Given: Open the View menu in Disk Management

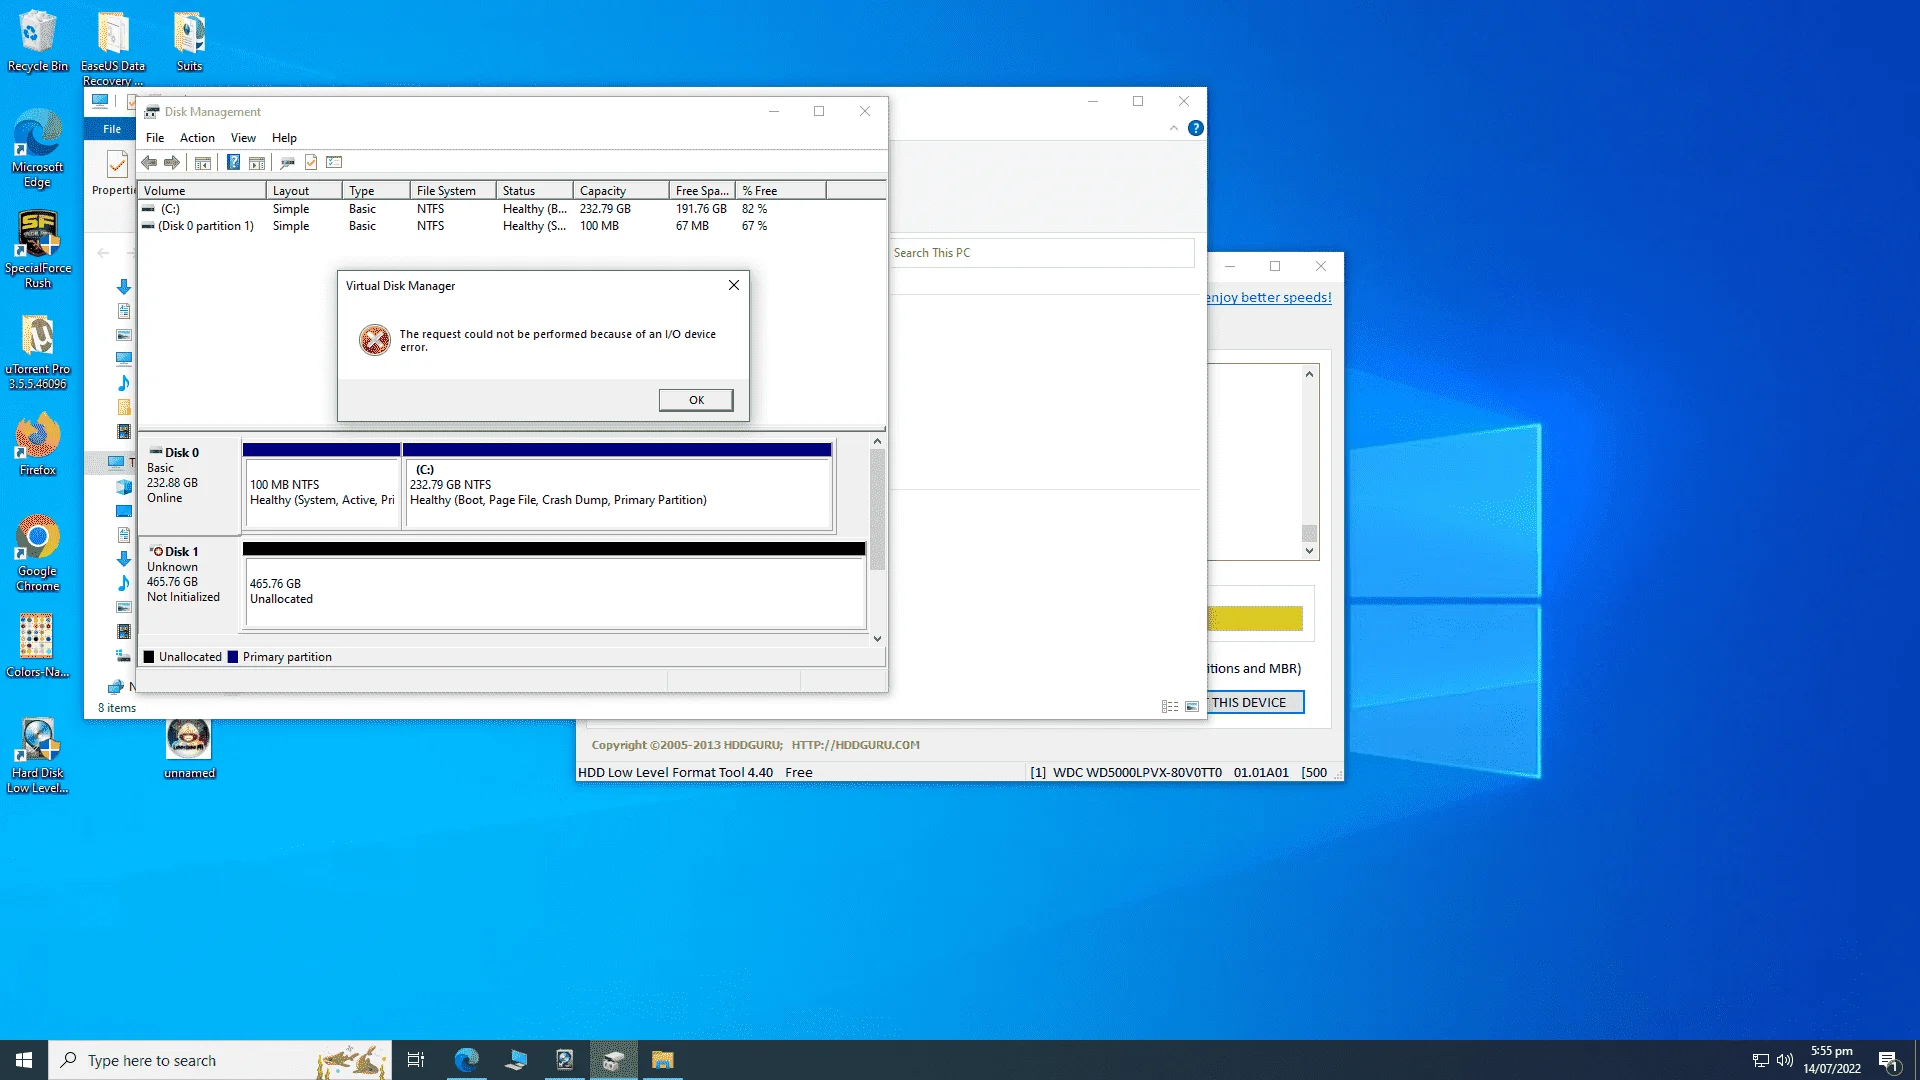Looking at the screenshot, I should pos(243,137).
